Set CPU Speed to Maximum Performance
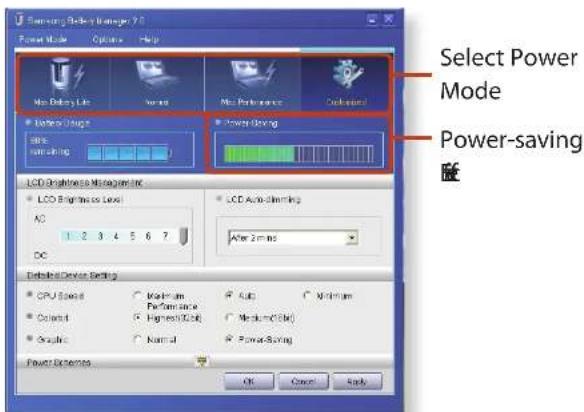This screenshot has height=412, width=584. [x=137, y=296]
